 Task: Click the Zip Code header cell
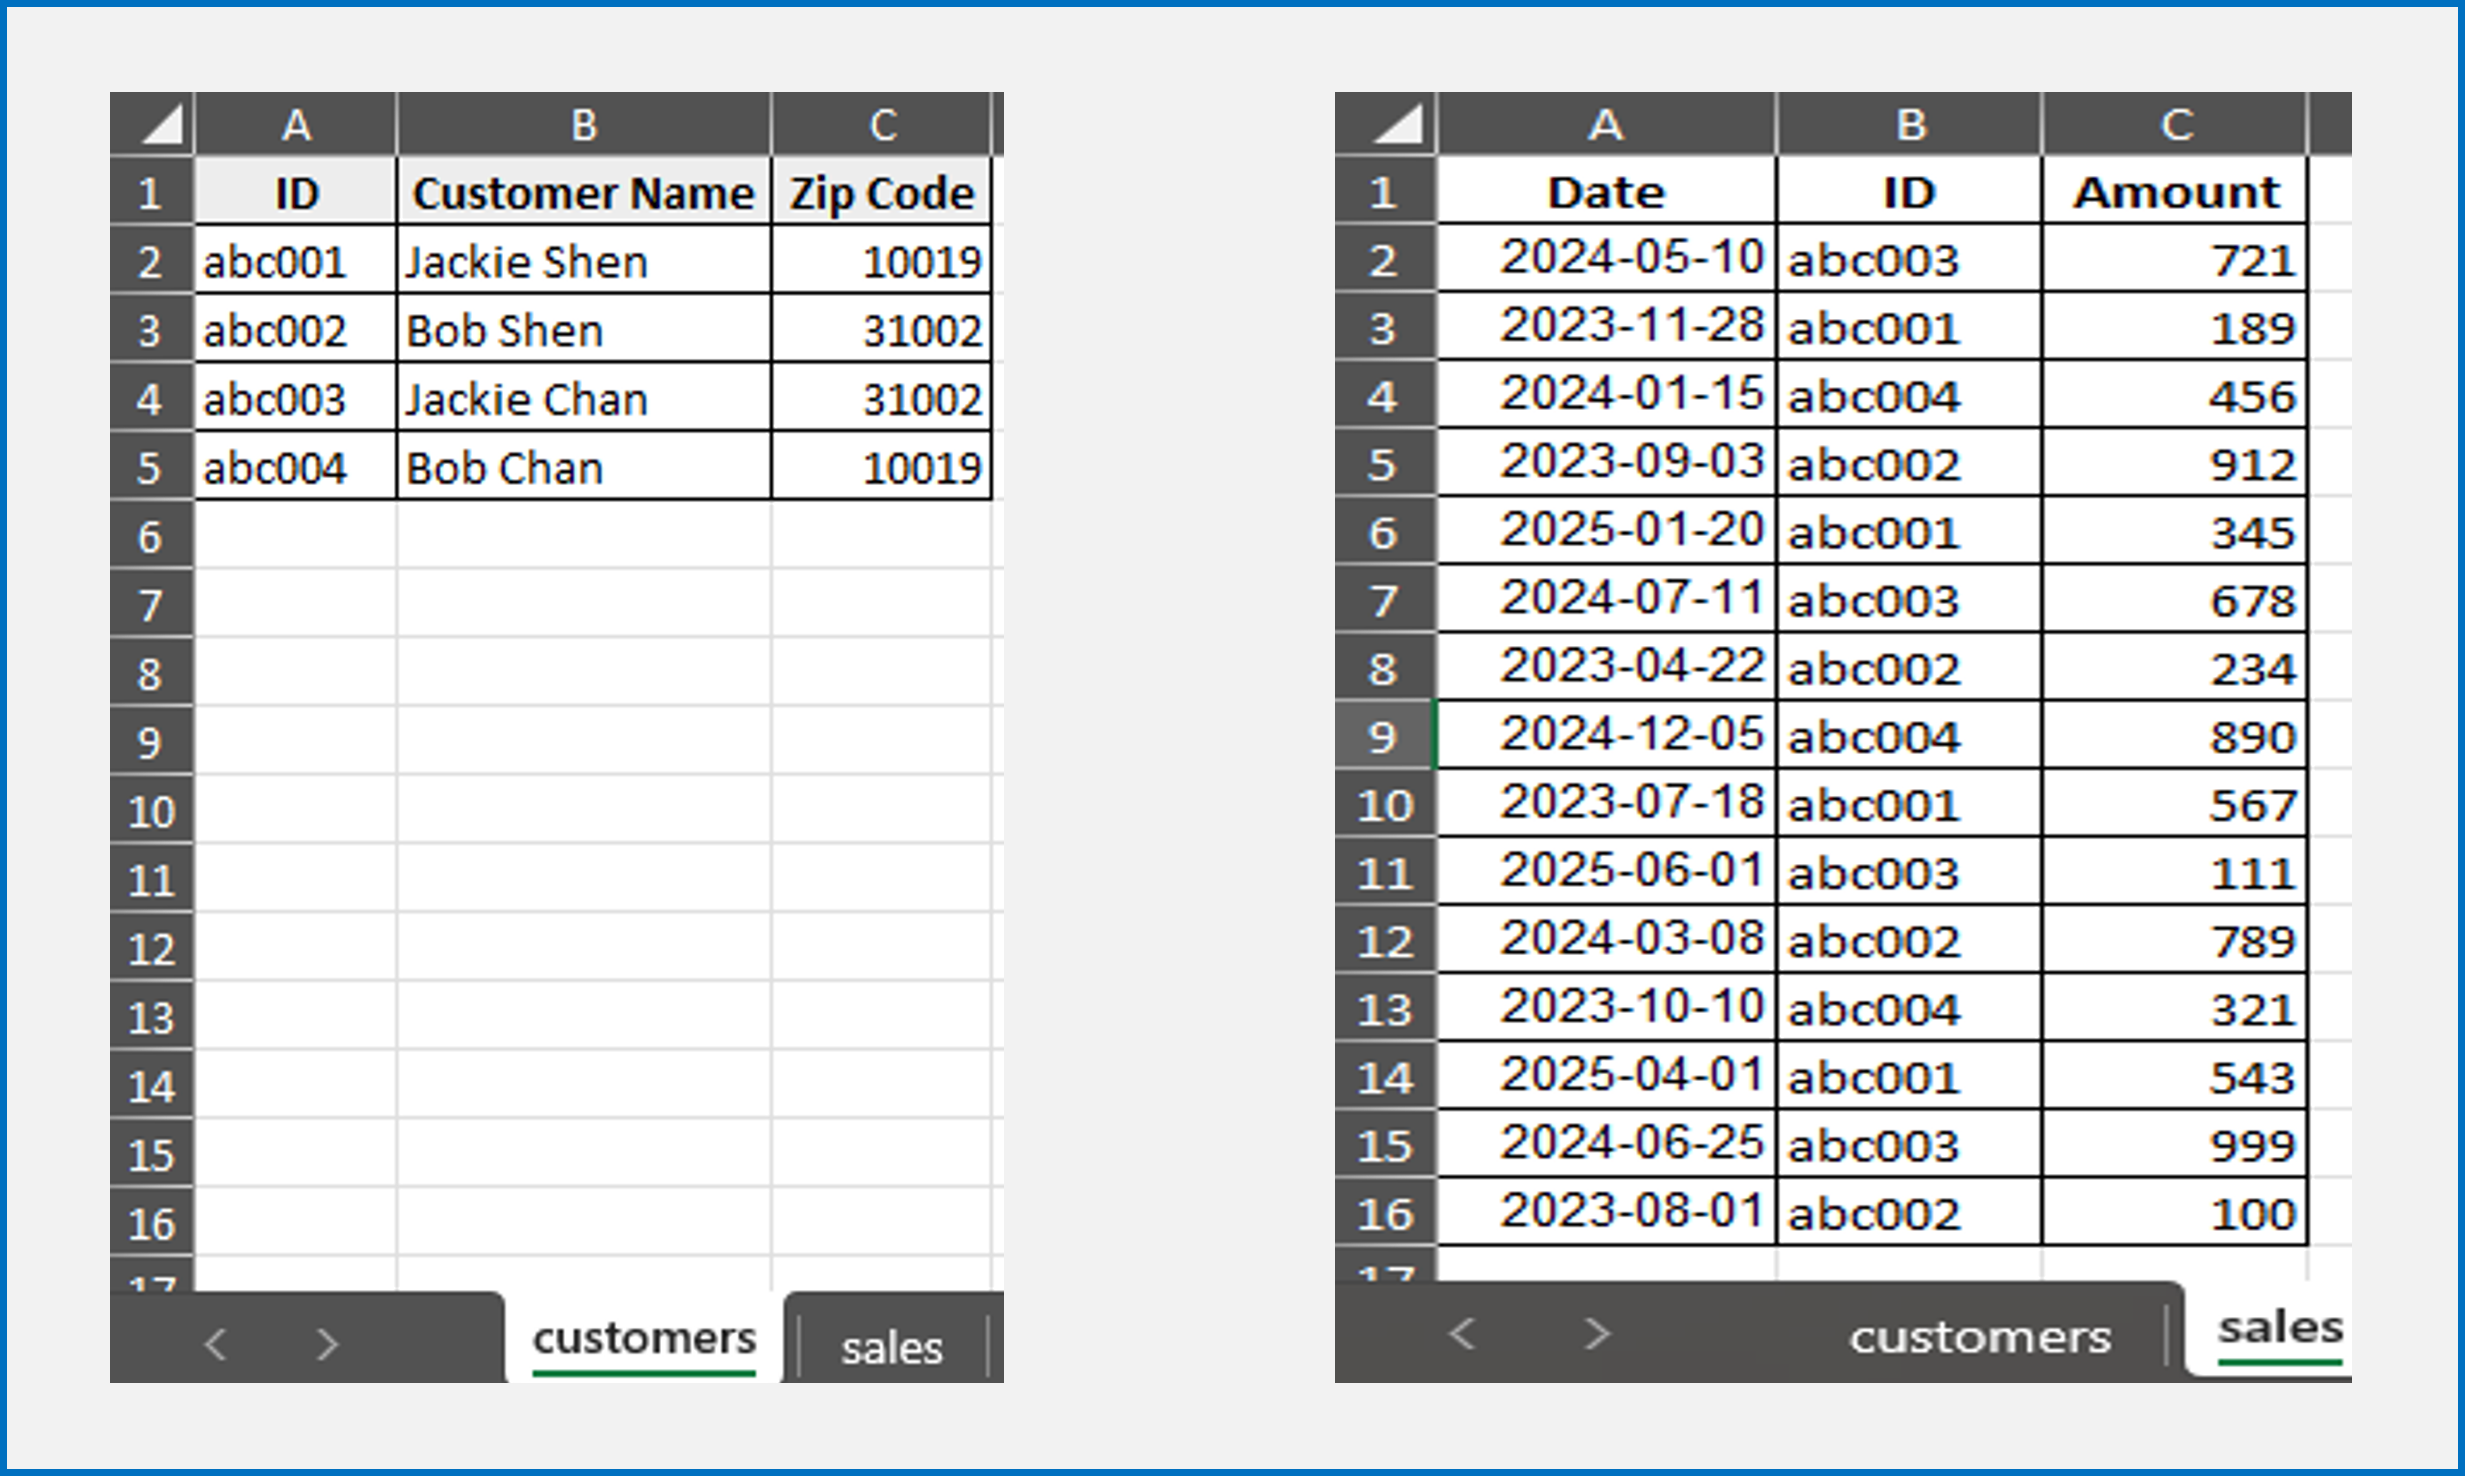click(881, 192)
